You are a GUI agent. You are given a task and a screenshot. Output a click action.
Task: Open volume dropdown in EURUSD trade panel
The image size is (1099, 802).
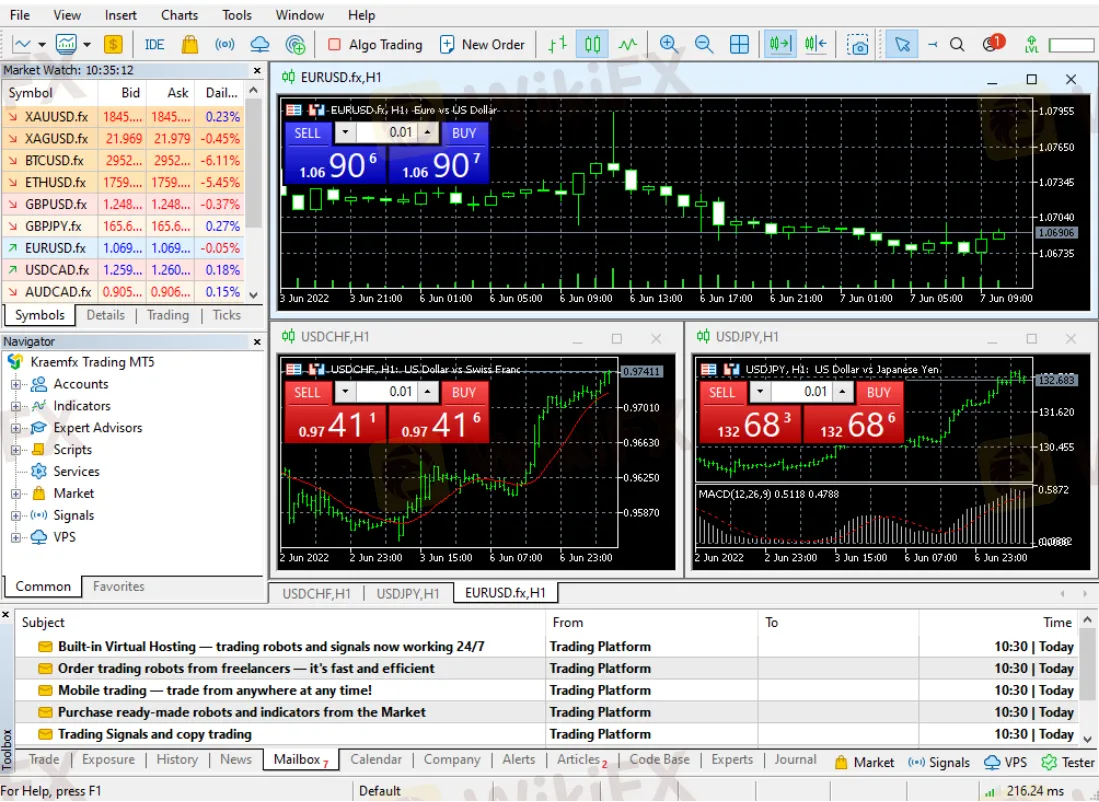[344, 132]
